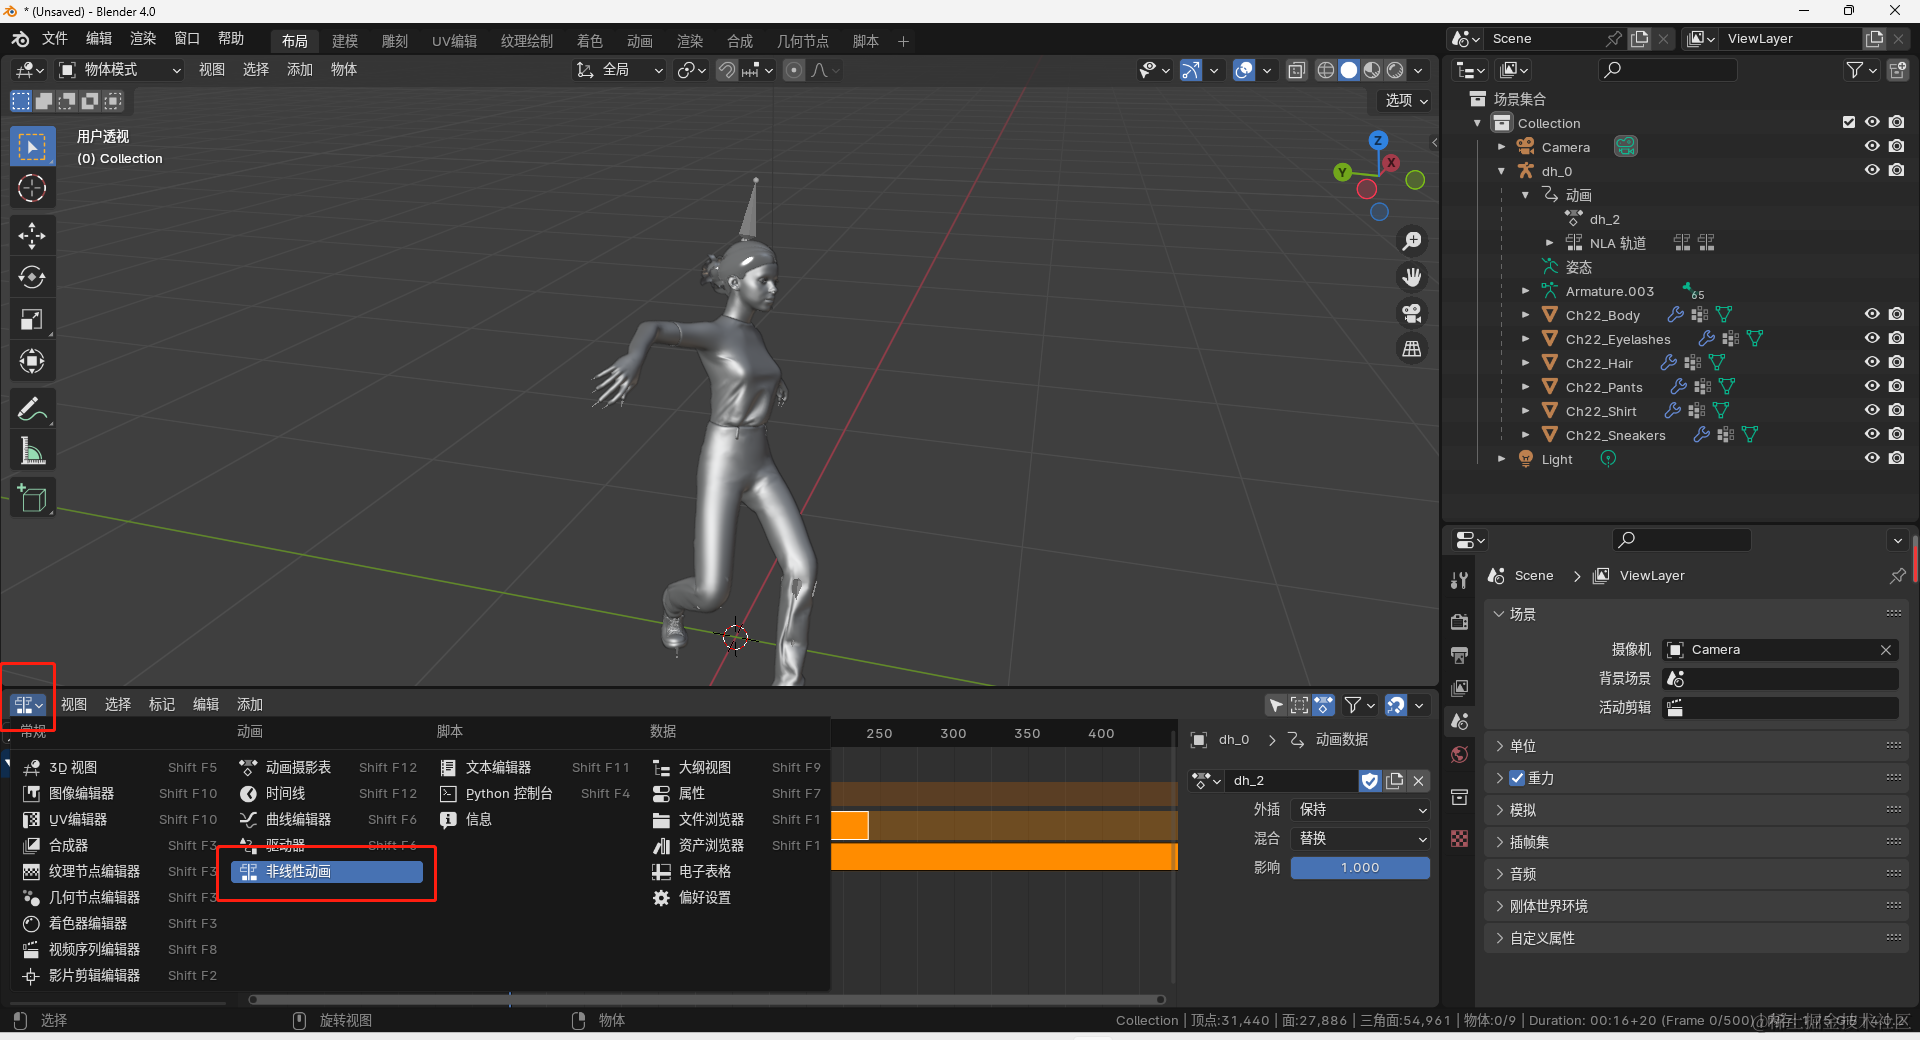The width and height of the screenshot is (1920, 1040).
Task: Open the Object Mode dropdown
Action: (120, 70)
